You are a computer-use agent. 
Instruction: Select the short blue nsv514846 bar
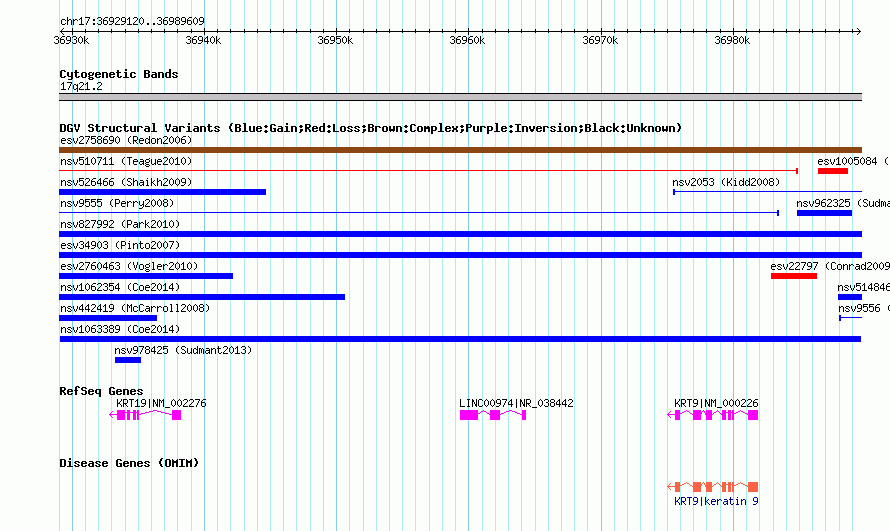850,297
